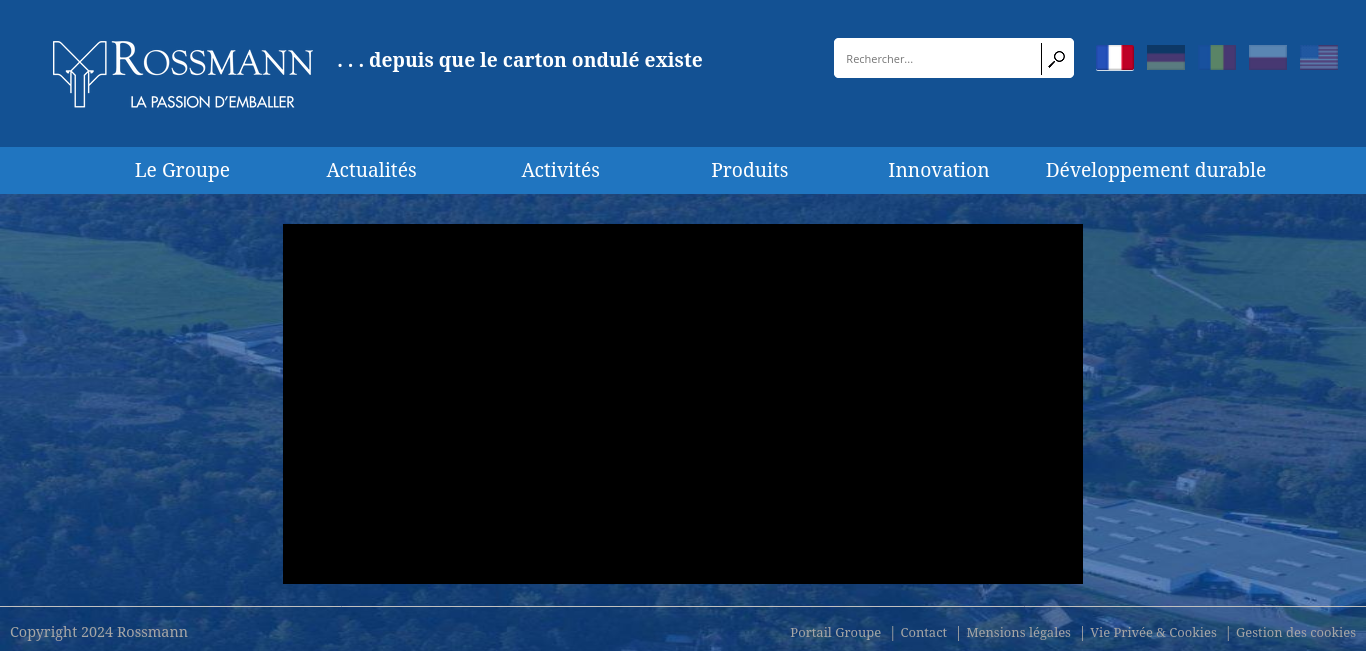The height and width of the screenshot is (651, 1366).
Task: Open the Actualités menu
Action: coord(372,170)
